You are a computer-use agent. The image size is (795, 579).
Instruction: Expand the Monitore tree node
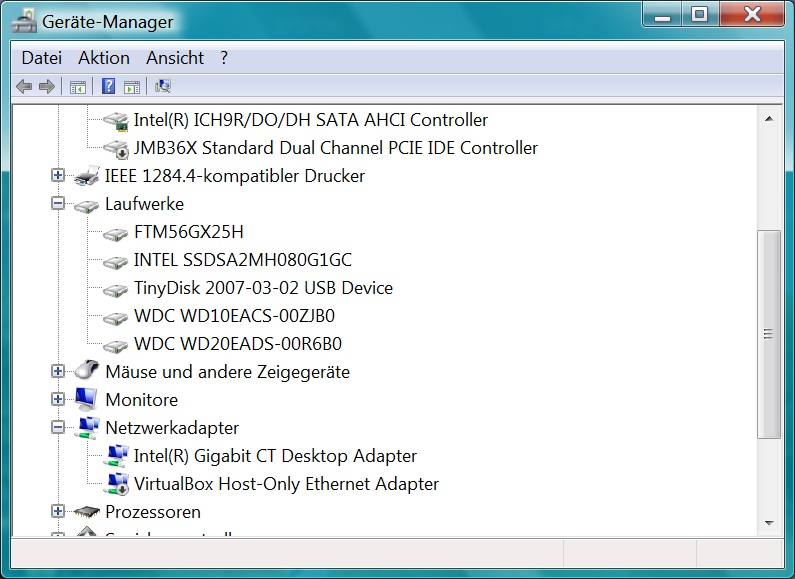pos(58,399)
